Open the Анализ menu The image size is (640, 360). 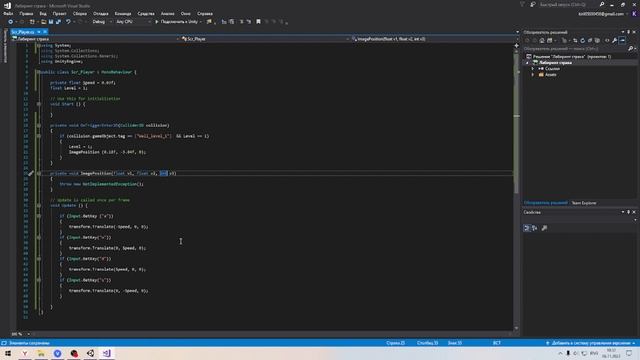(168, 13)
